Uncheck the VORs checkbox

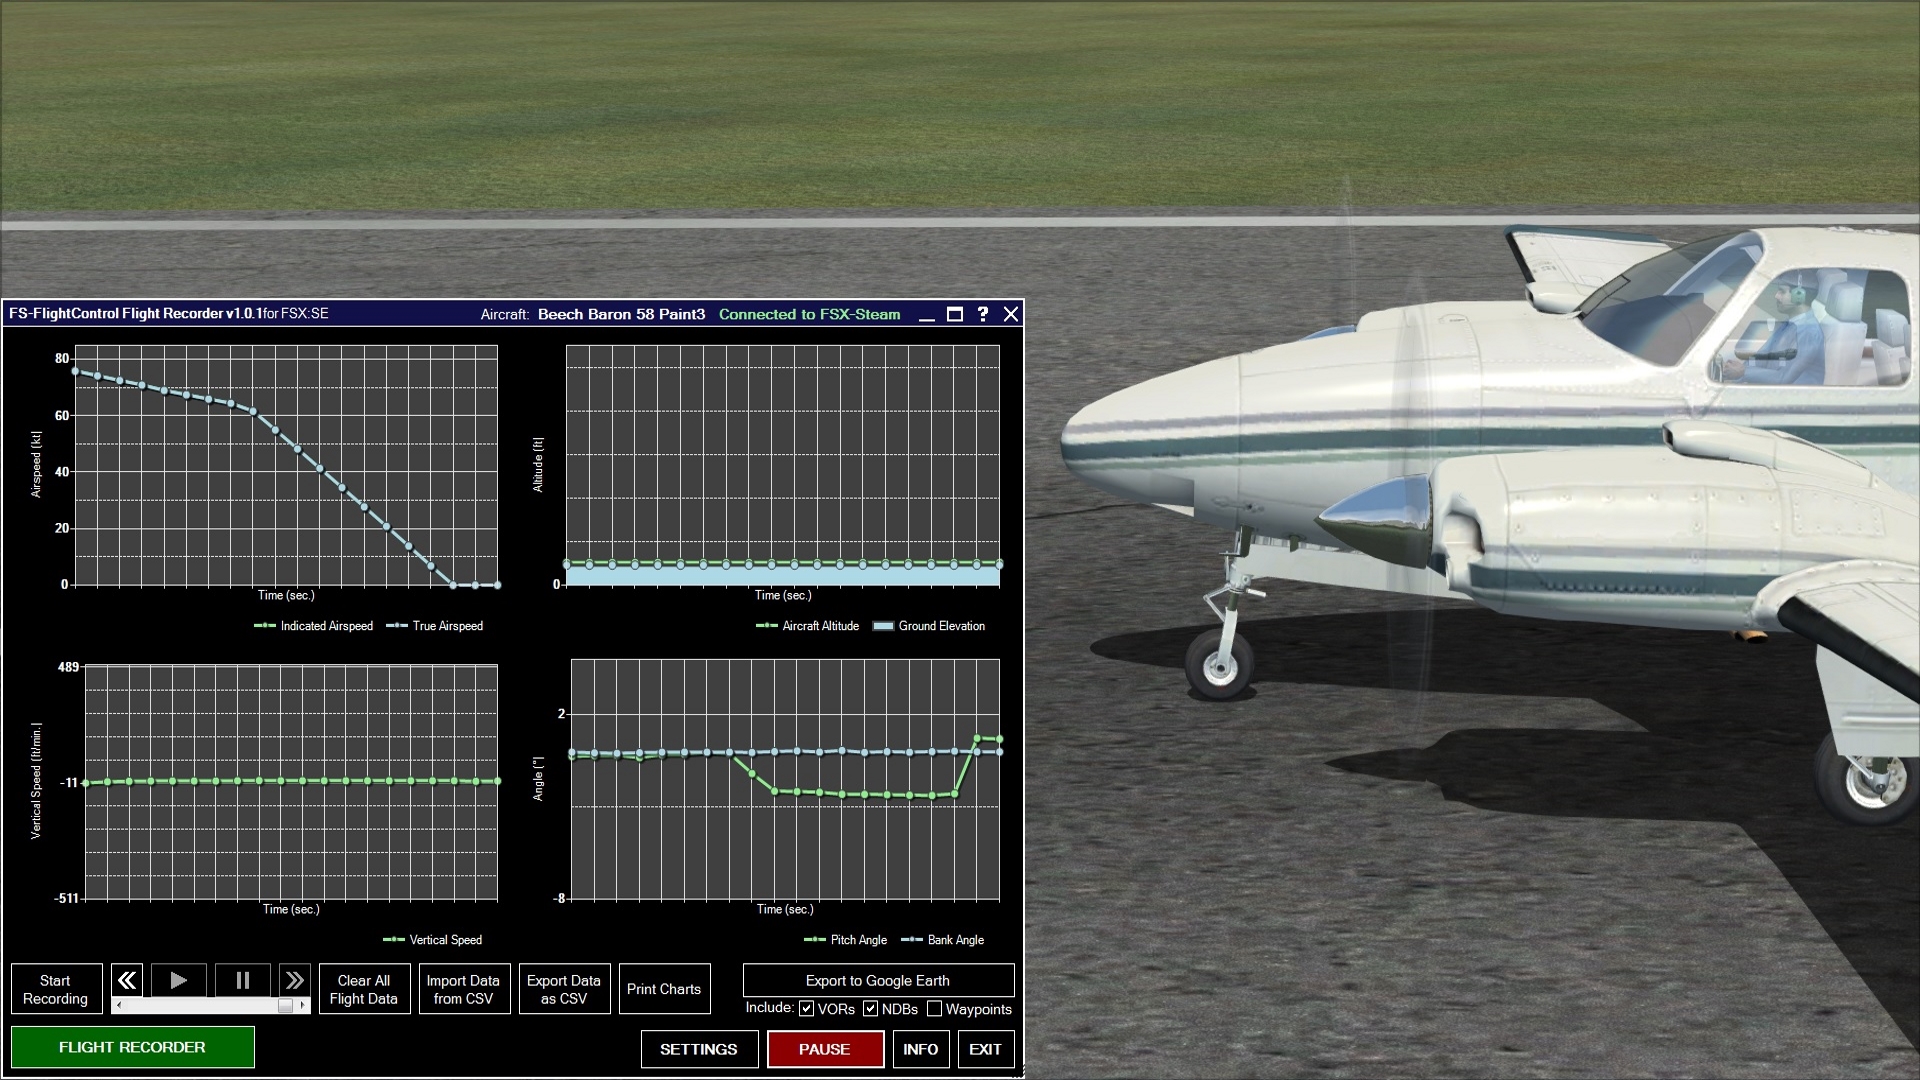(805, 1009)
